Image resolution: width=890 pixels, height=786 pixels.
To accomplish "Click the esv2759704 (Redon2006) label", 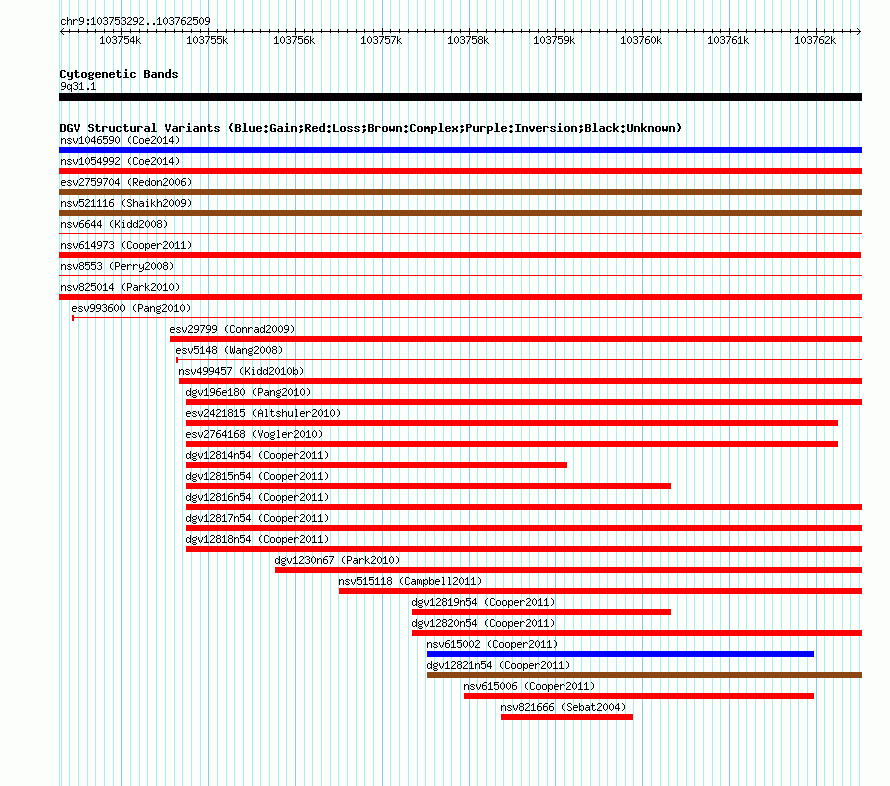I will 126,182.
